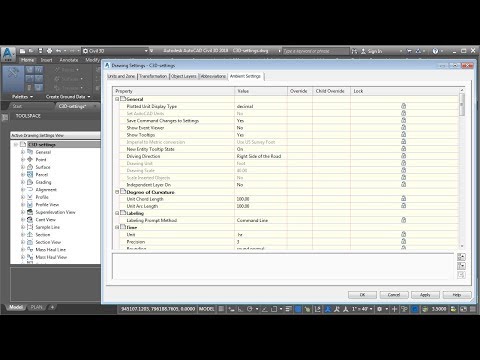Switch to the Insert ribbon tab
480x360 pixels.
[47, 60]
